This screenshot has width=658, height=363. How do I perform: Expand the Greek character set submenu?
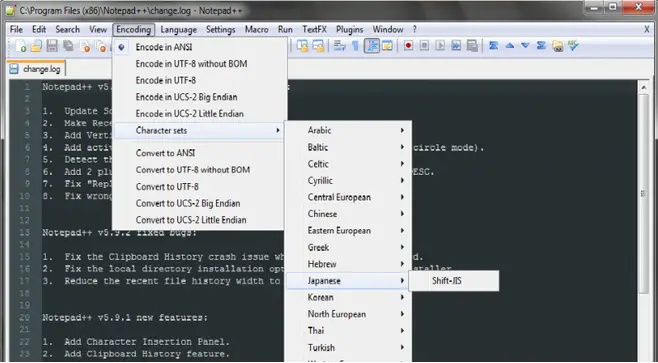(348, 248)
